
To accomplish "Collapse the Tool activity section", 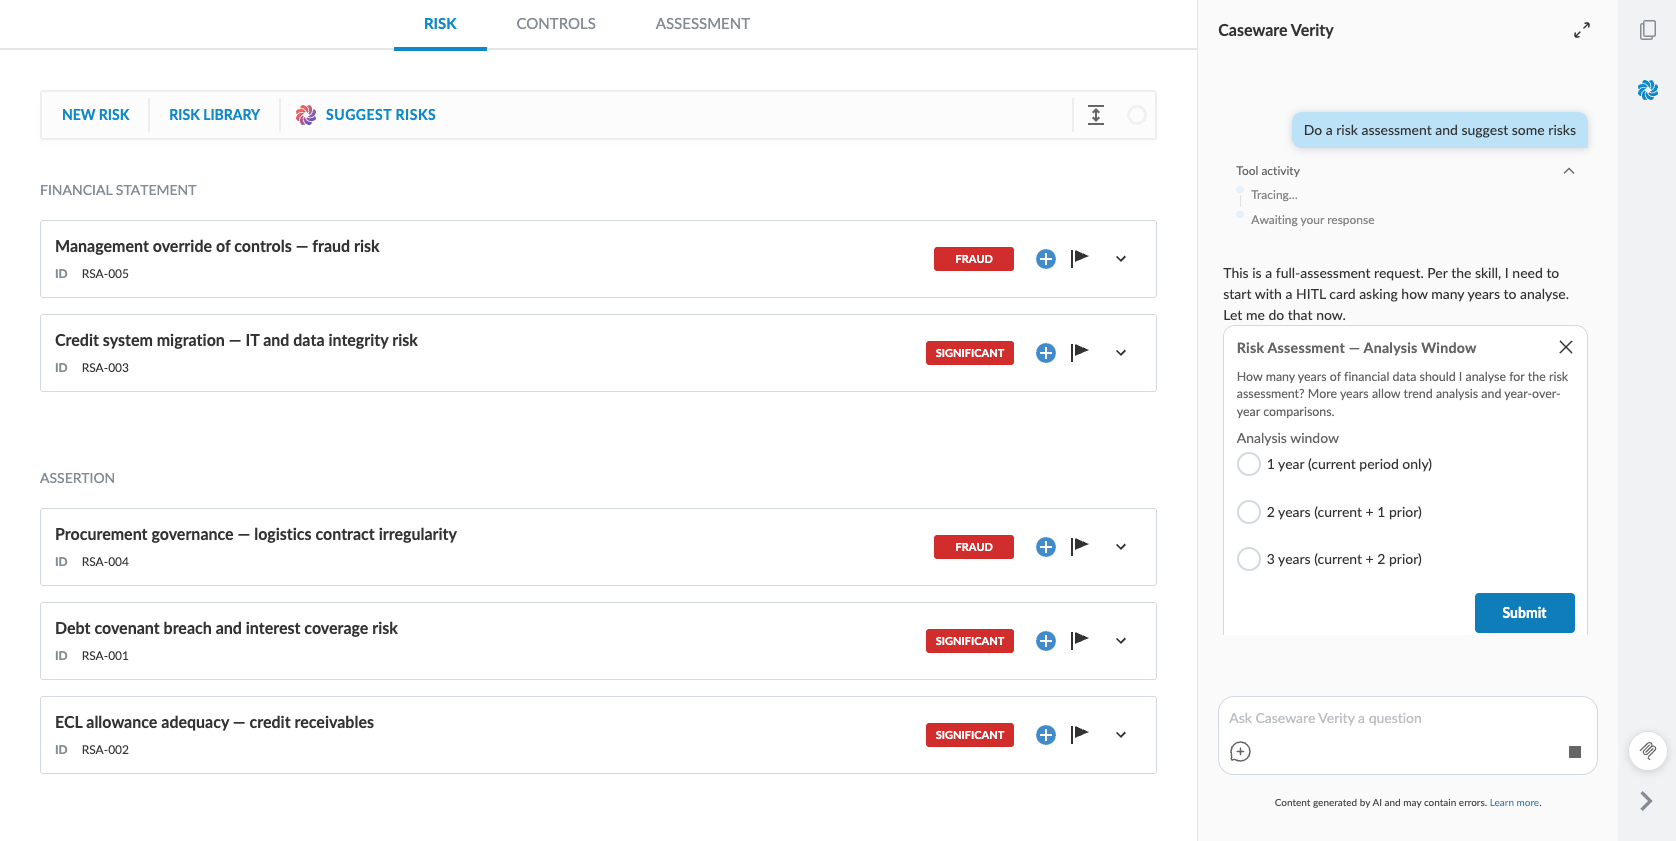I will click(x=1569, y=171).
